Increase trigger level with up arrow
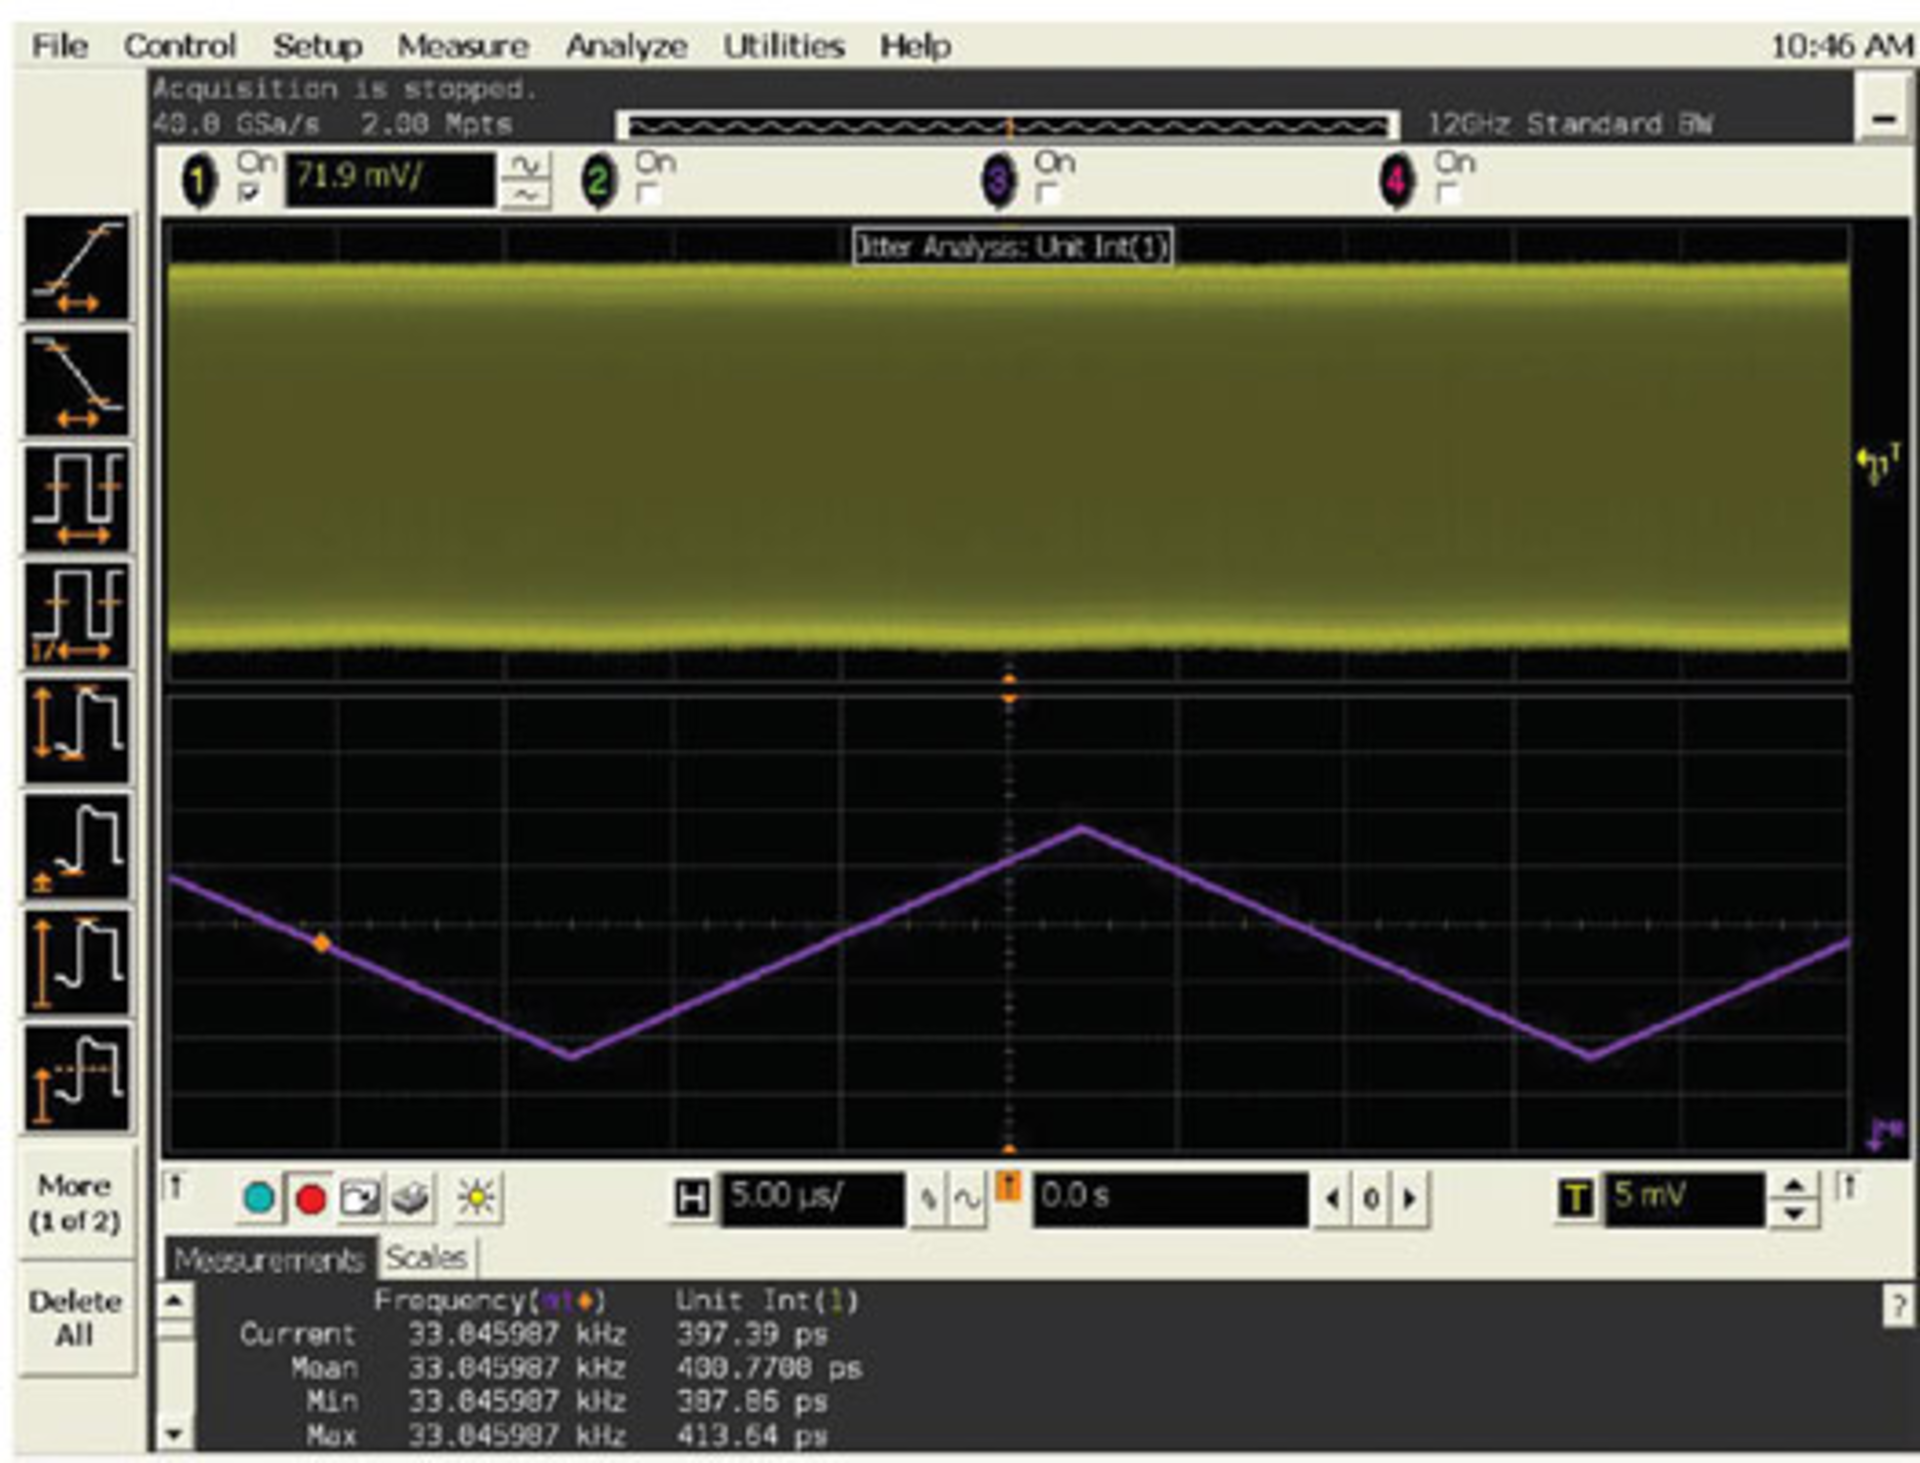This screenshot has height=1463, width=1920. 1794,1185
